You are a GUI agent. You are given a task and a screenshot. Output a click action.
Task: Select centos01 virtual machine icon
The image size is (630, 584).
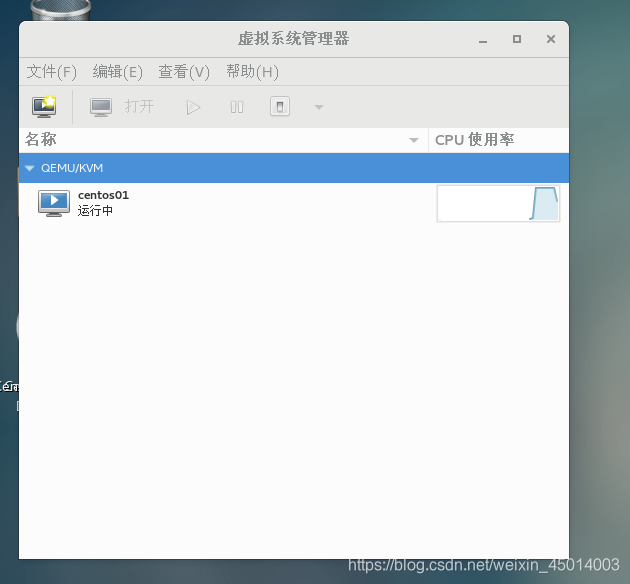[54, 203]
